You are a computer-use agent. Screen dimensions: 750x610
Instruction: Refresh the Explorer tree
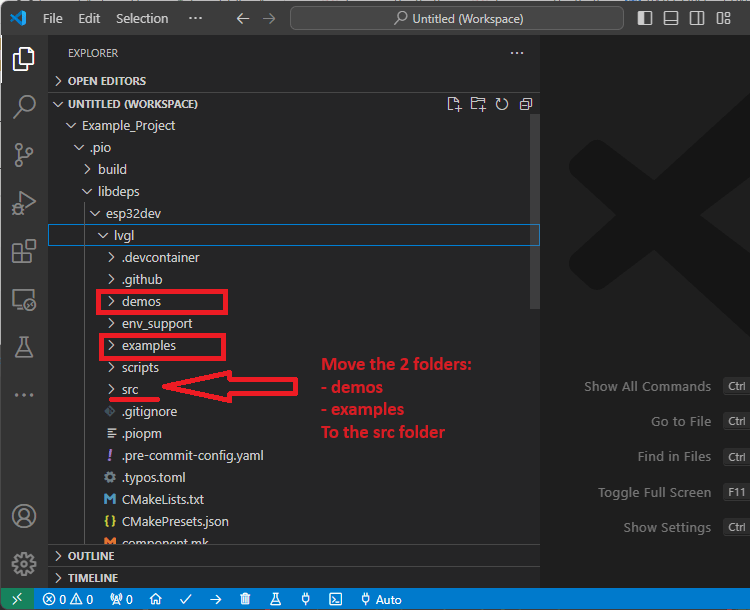coord(502,104)
